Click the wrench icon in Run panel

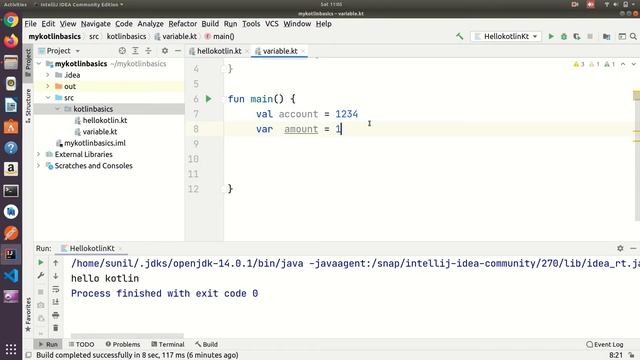pyautogui.click(x=41, y=276)
